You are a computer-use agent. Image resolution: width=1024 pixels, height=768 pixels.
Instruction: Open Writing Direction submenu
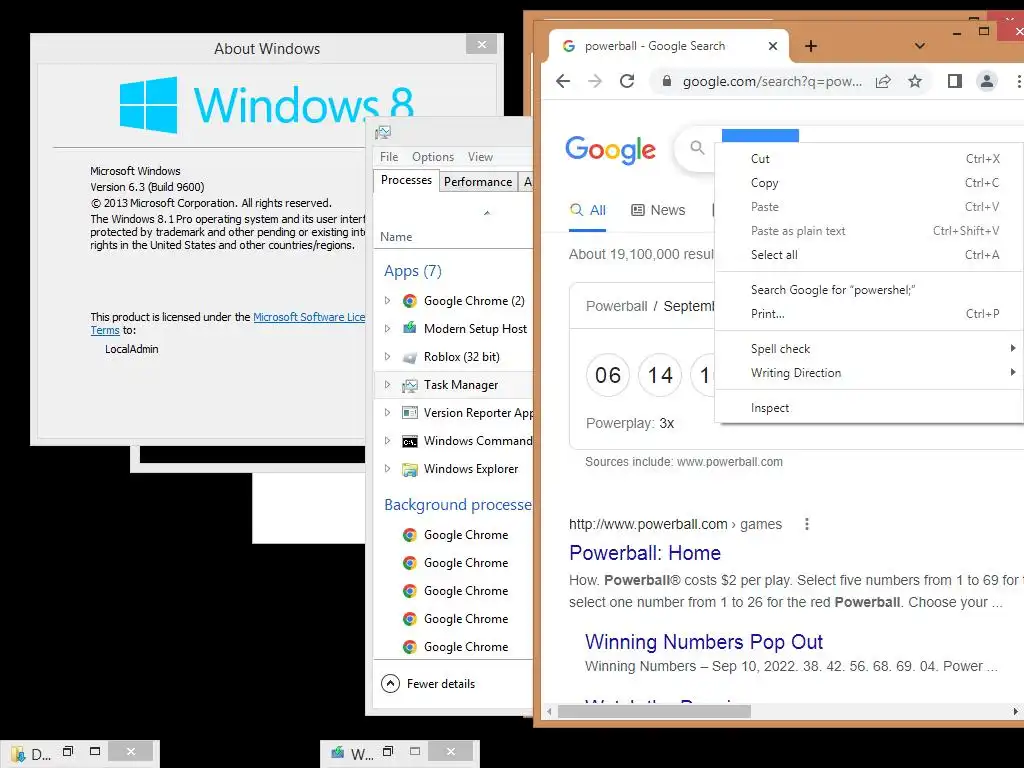pos(869,373)
